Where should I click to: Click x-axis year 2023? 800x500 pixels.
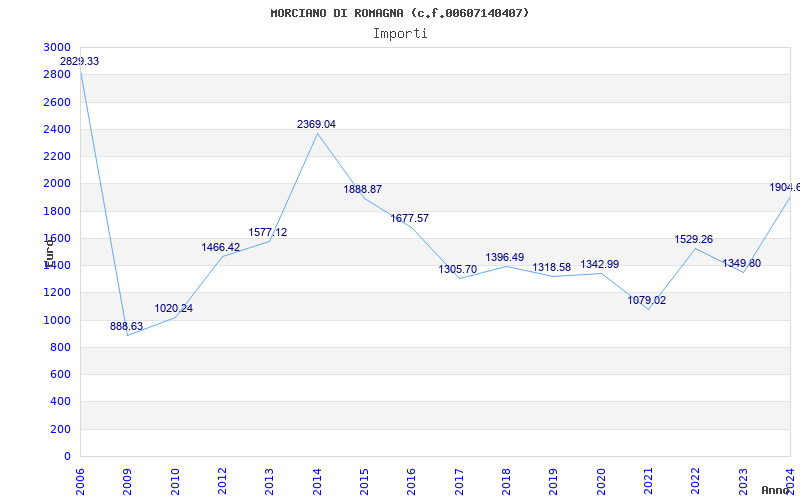coord(743,482)
